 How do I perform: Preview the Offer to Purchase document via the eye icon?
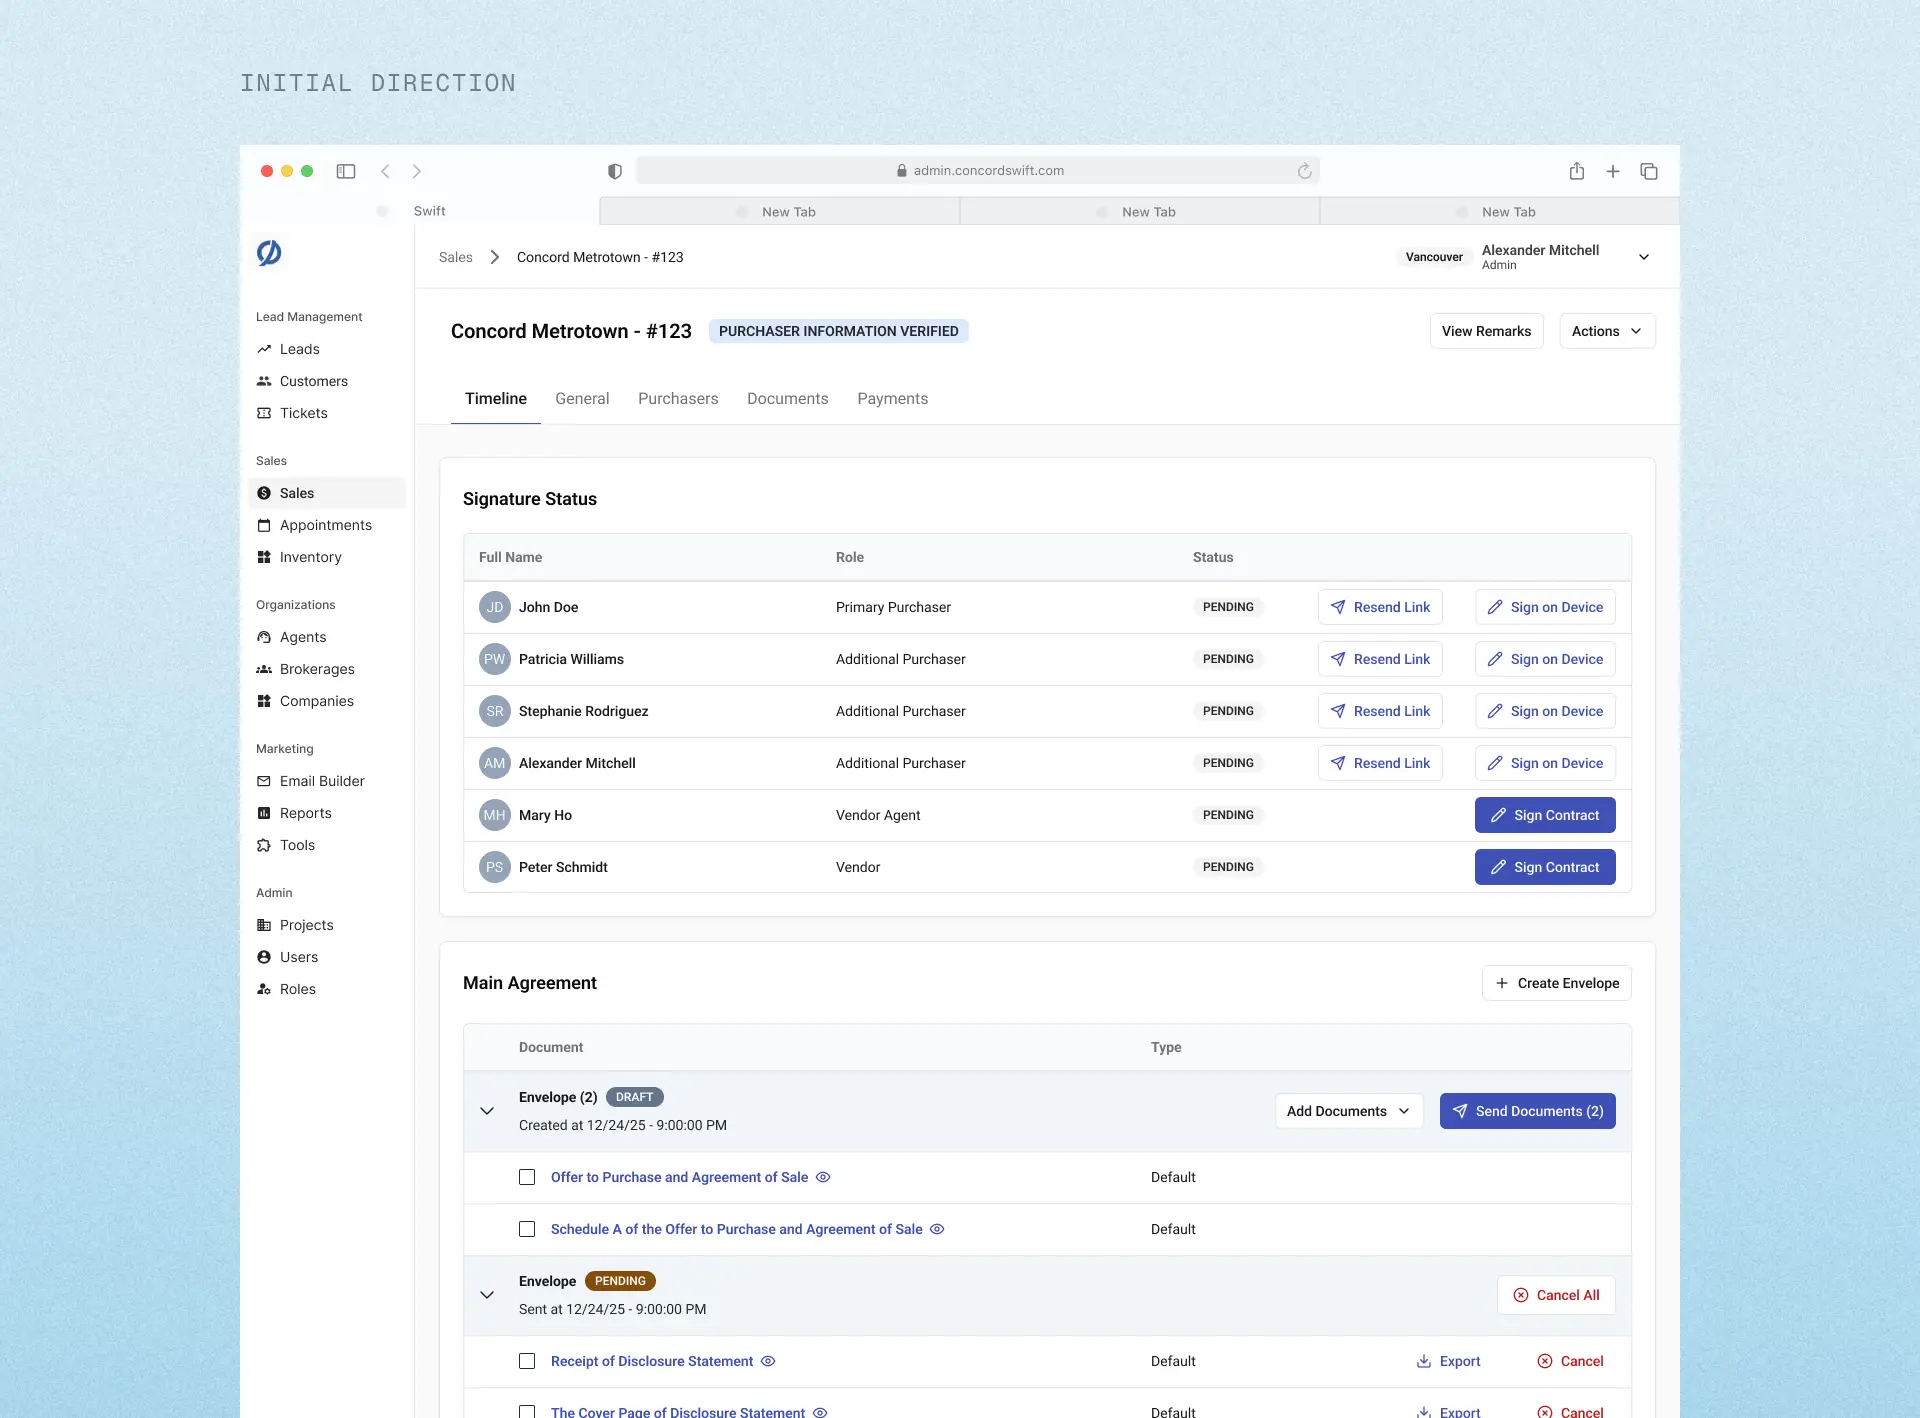823,1177
